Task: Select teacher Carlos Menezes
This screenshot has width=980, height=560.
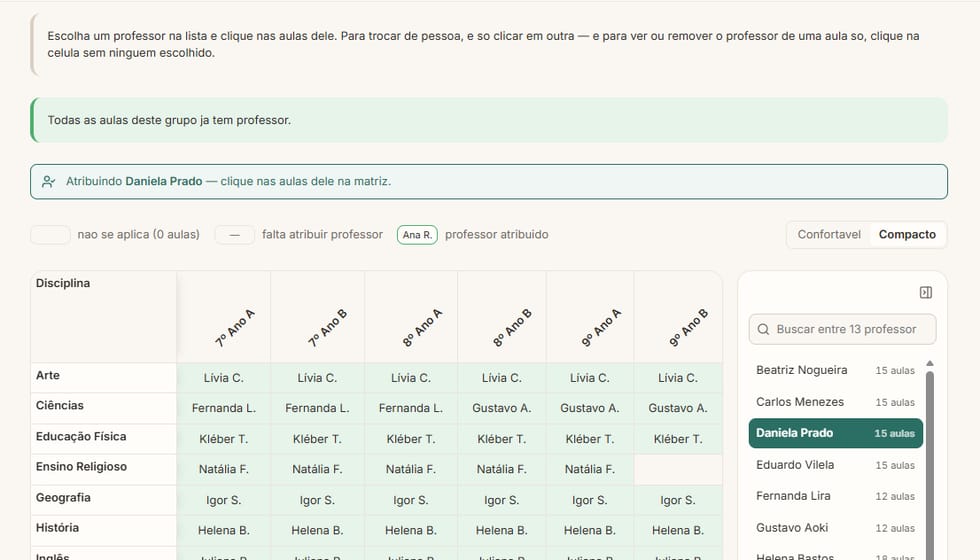Action: tap(836, 402)
